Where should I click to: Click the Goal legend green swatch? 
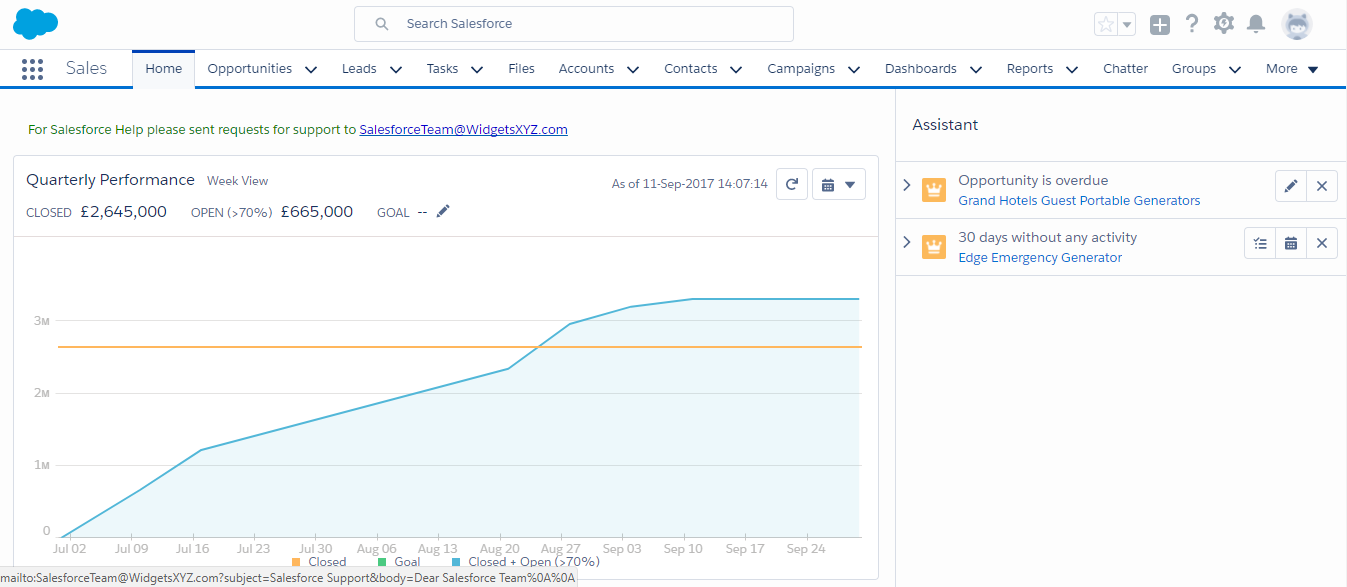coord(382,562)
